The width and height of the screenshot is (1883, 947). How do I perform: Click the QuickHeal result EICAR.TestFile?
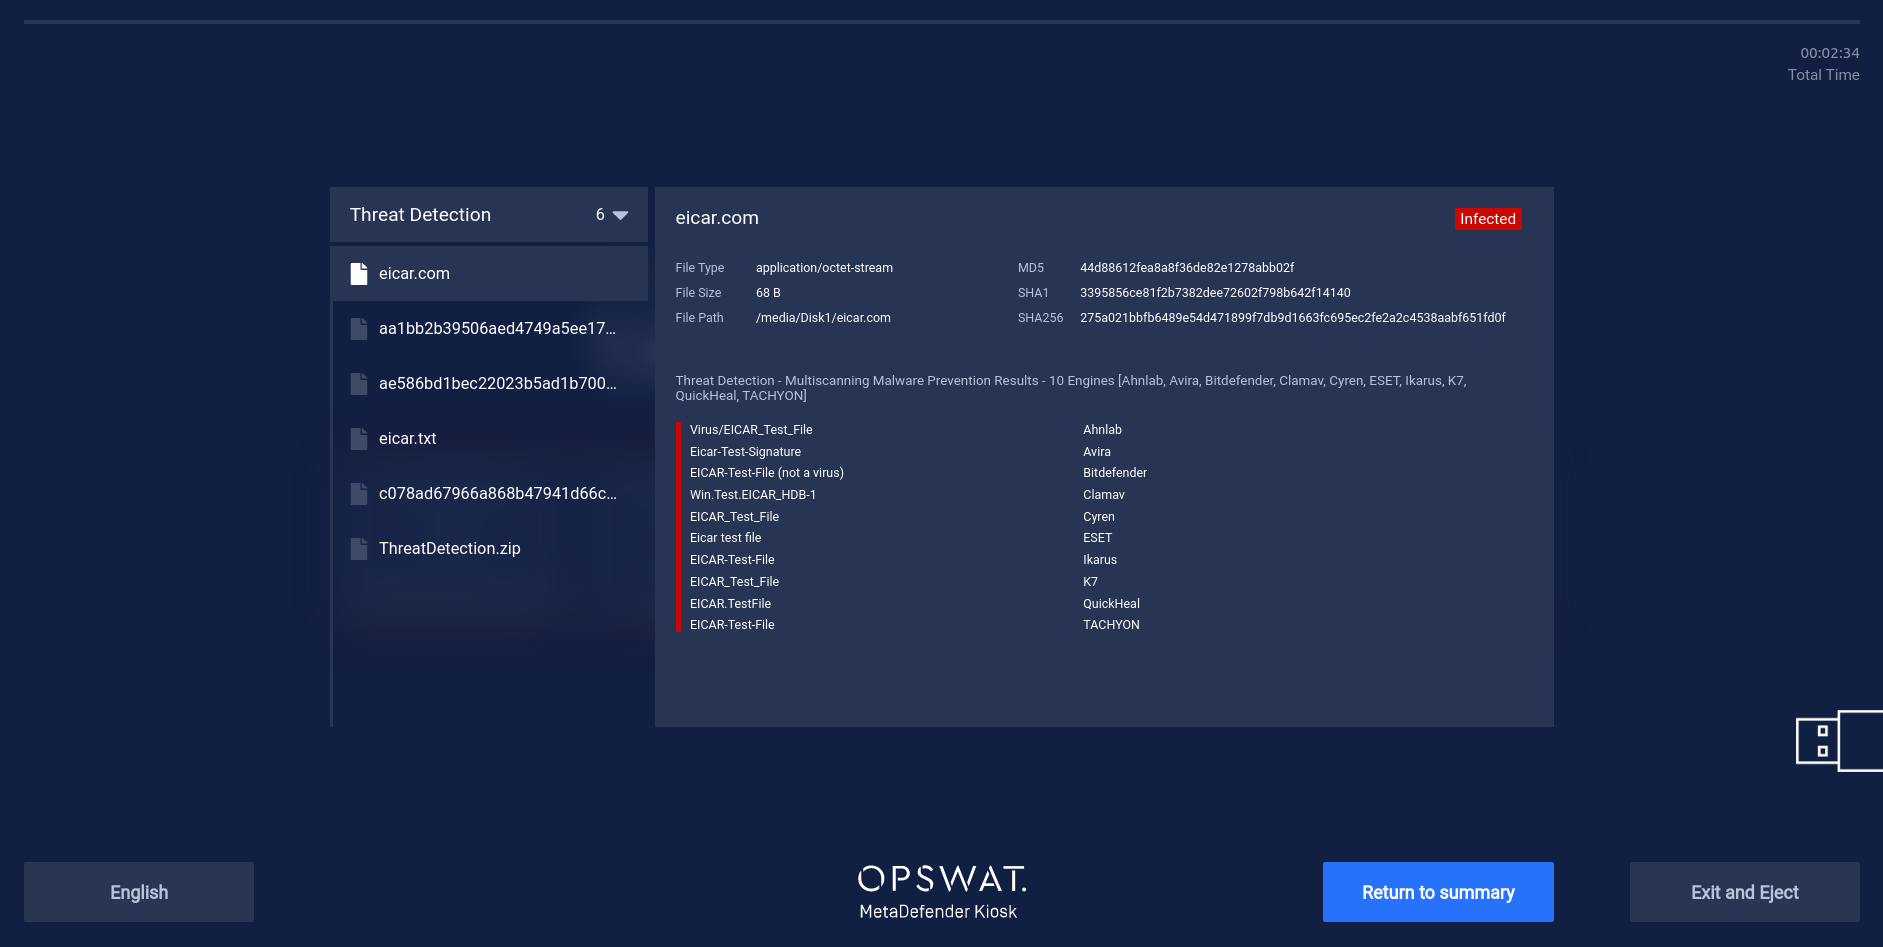pos(730,604)
